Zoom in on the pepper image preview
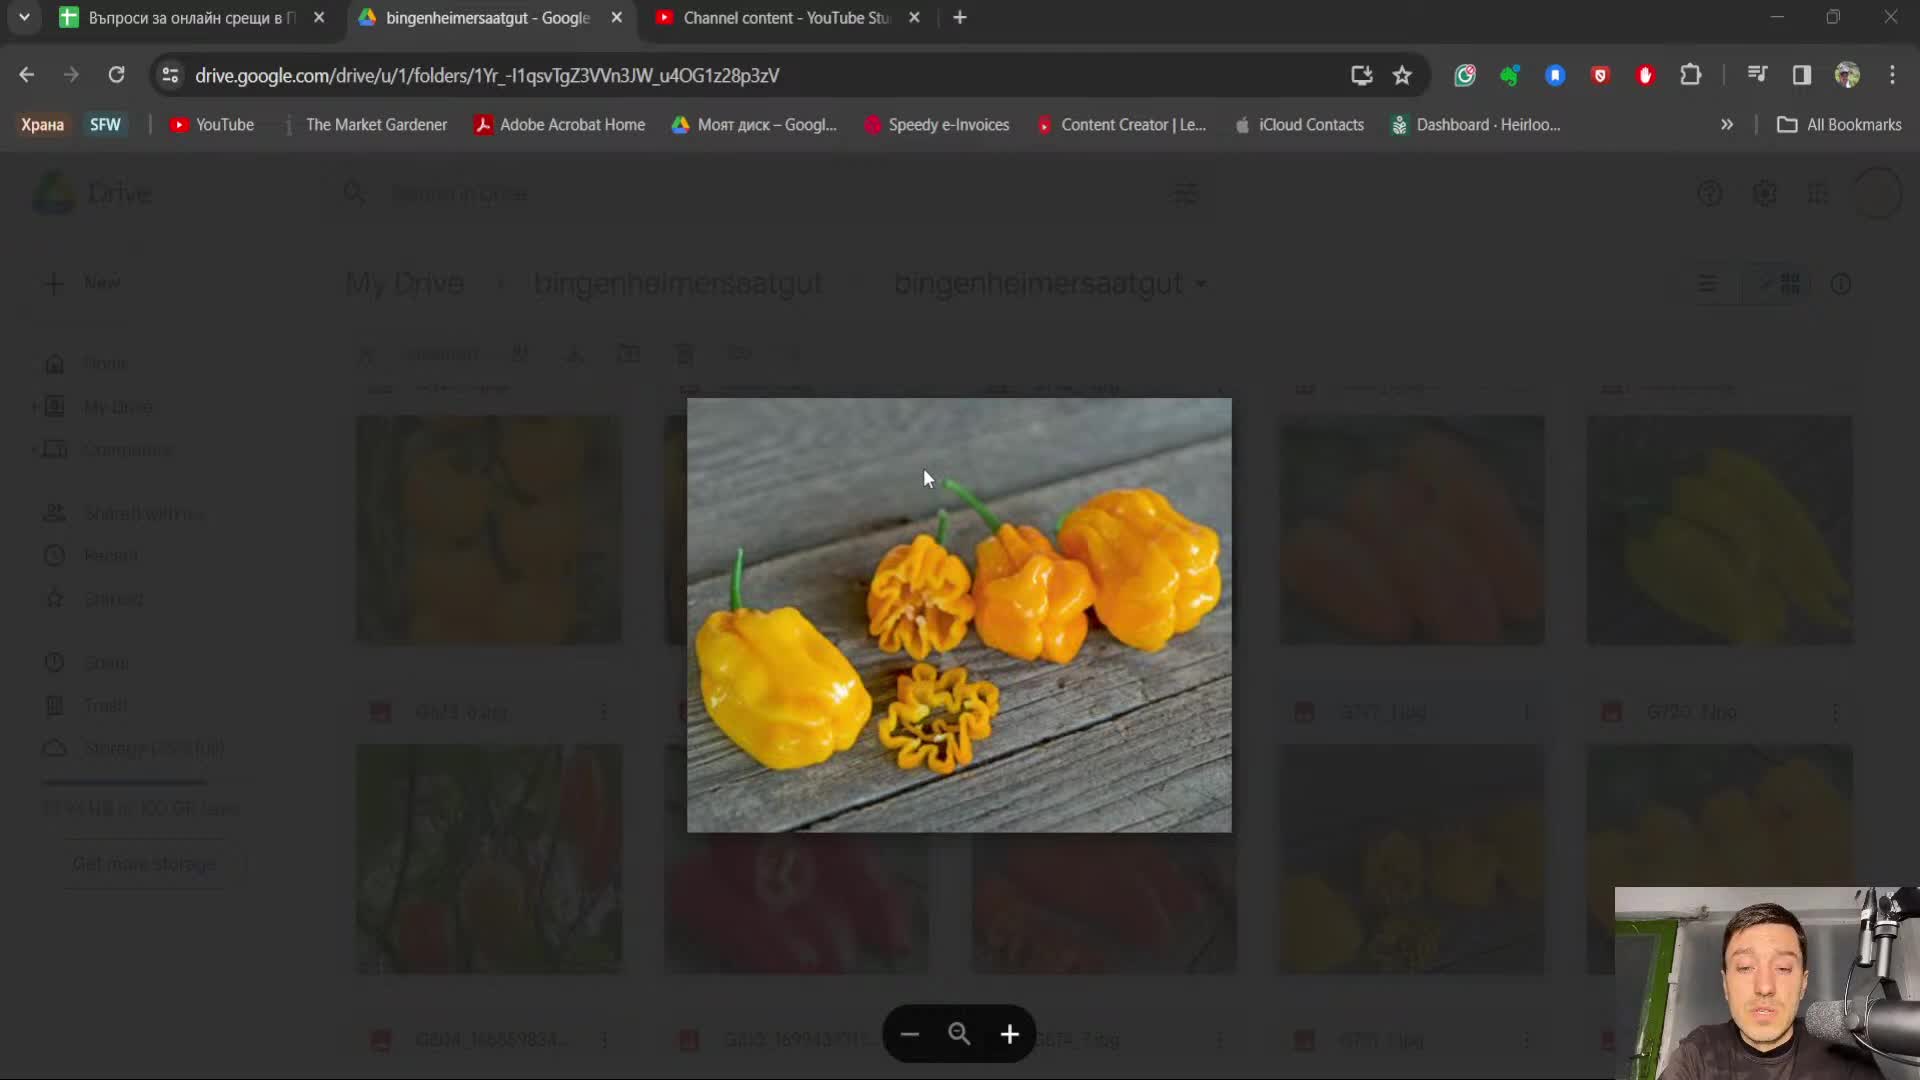 (x=1010, y=1034)
